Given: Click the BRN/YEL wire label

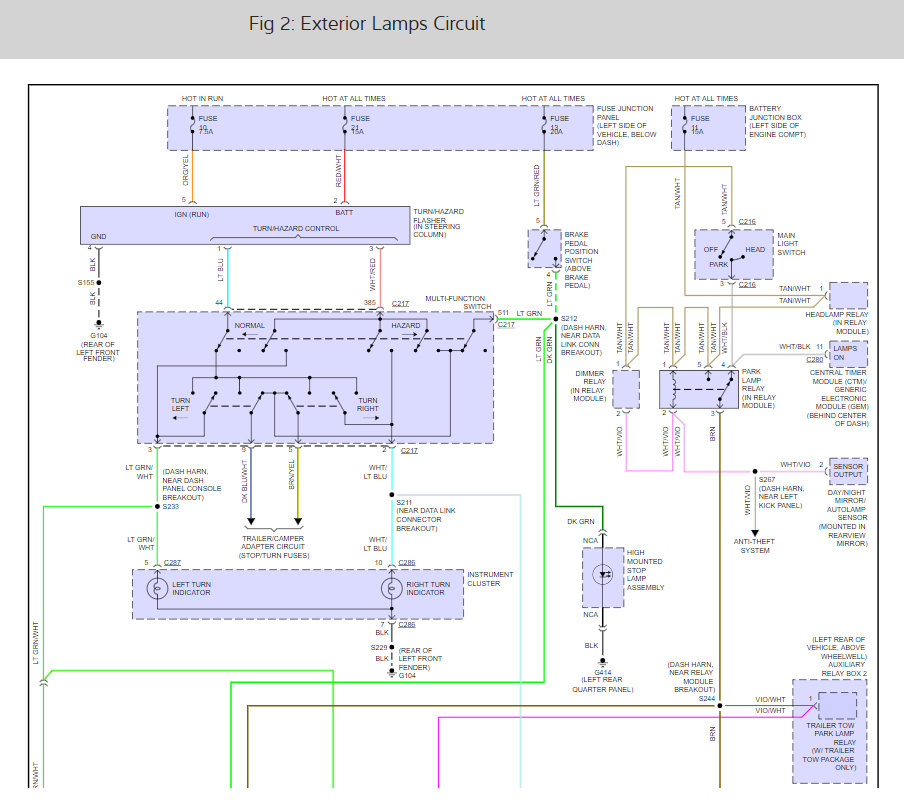Looking at the screenshot, I should point(292,474).
